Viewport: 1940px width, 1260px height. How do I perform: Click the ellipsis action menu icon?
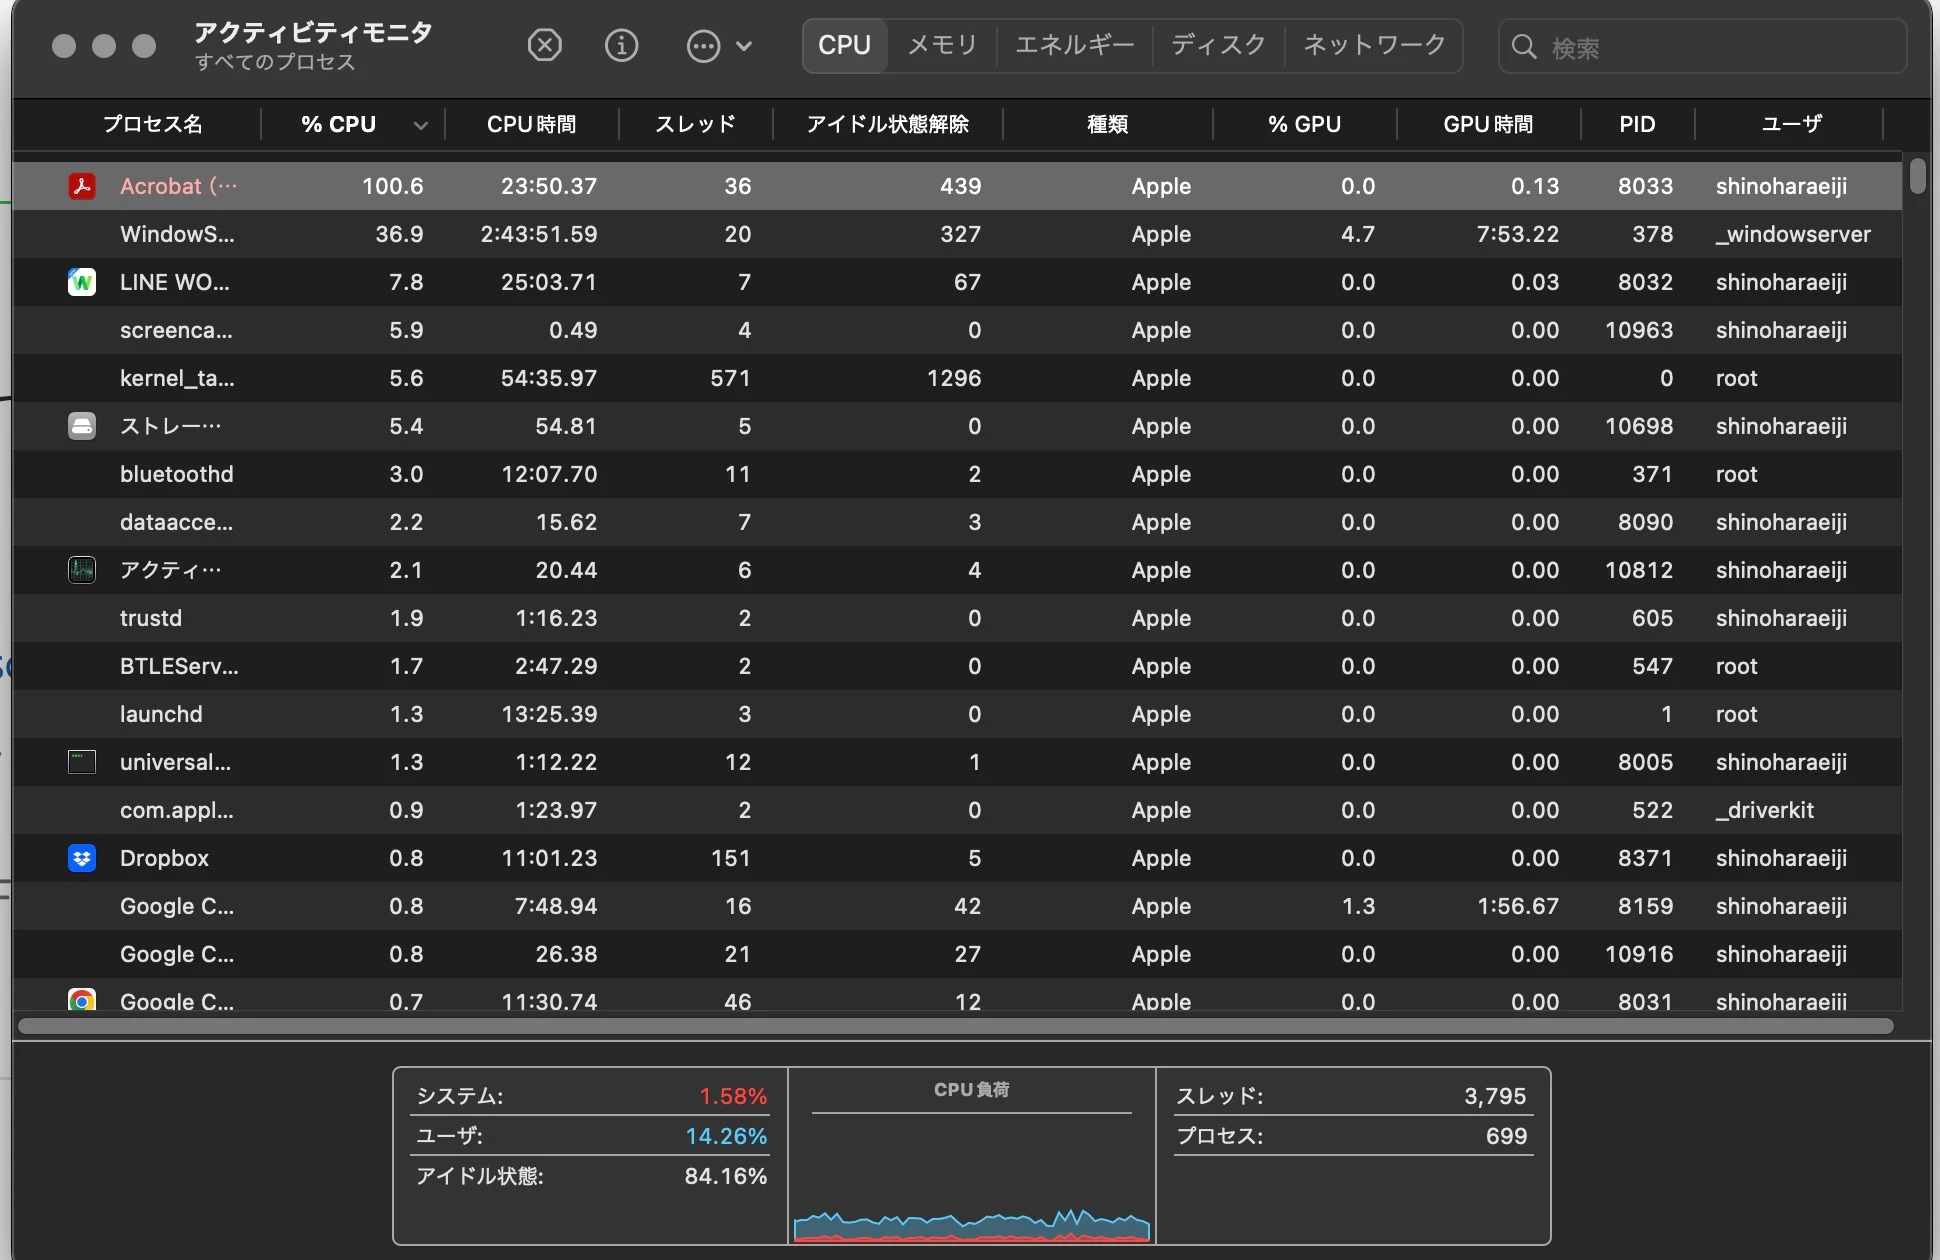click(x=703, y=46)
